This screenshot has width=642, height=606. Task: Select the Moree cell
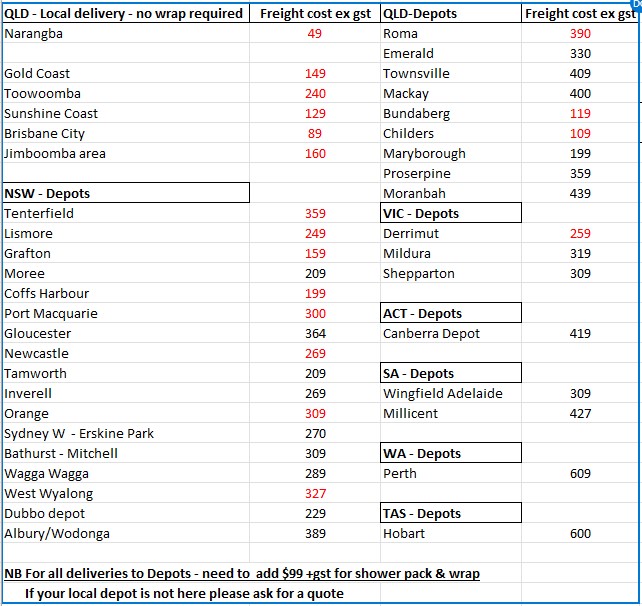tap(126, 274)
